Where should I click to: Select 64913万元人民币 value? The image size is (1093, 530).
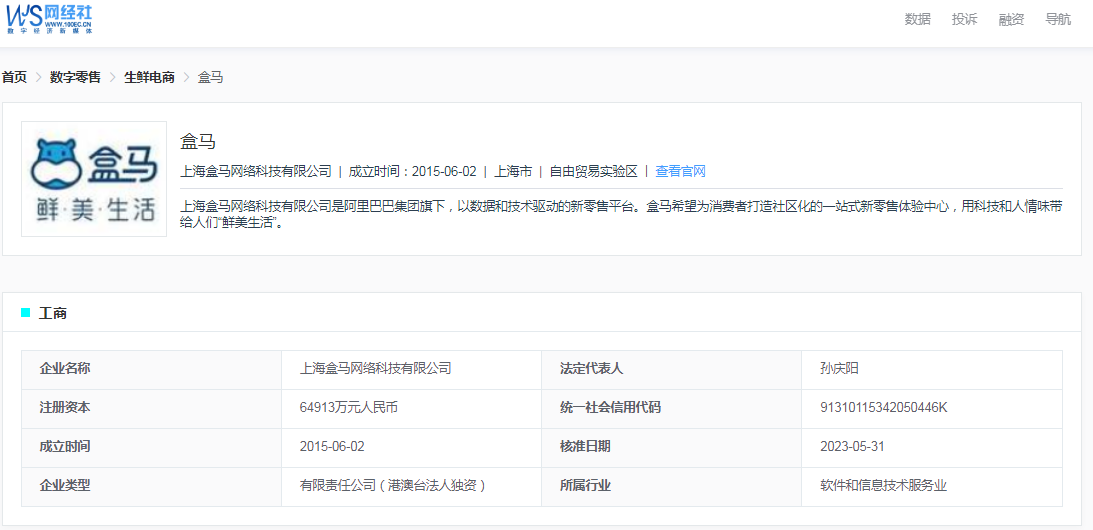coord(349,408)
